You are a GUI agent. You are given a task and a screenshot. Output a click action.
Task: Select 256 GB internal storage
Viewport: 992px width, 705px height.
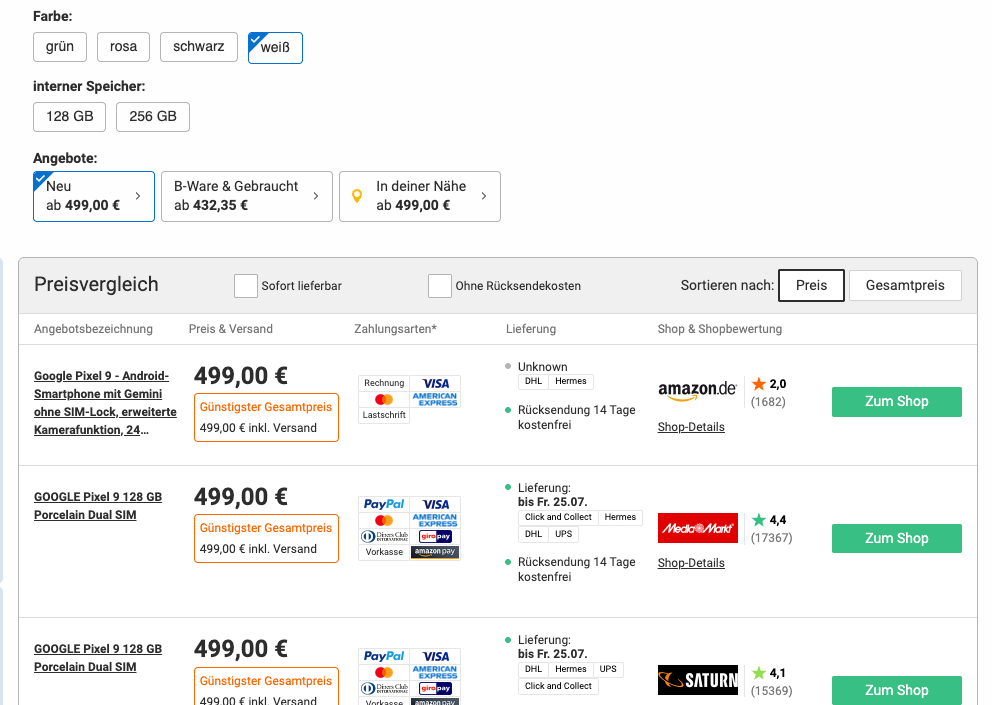point(153,117)
